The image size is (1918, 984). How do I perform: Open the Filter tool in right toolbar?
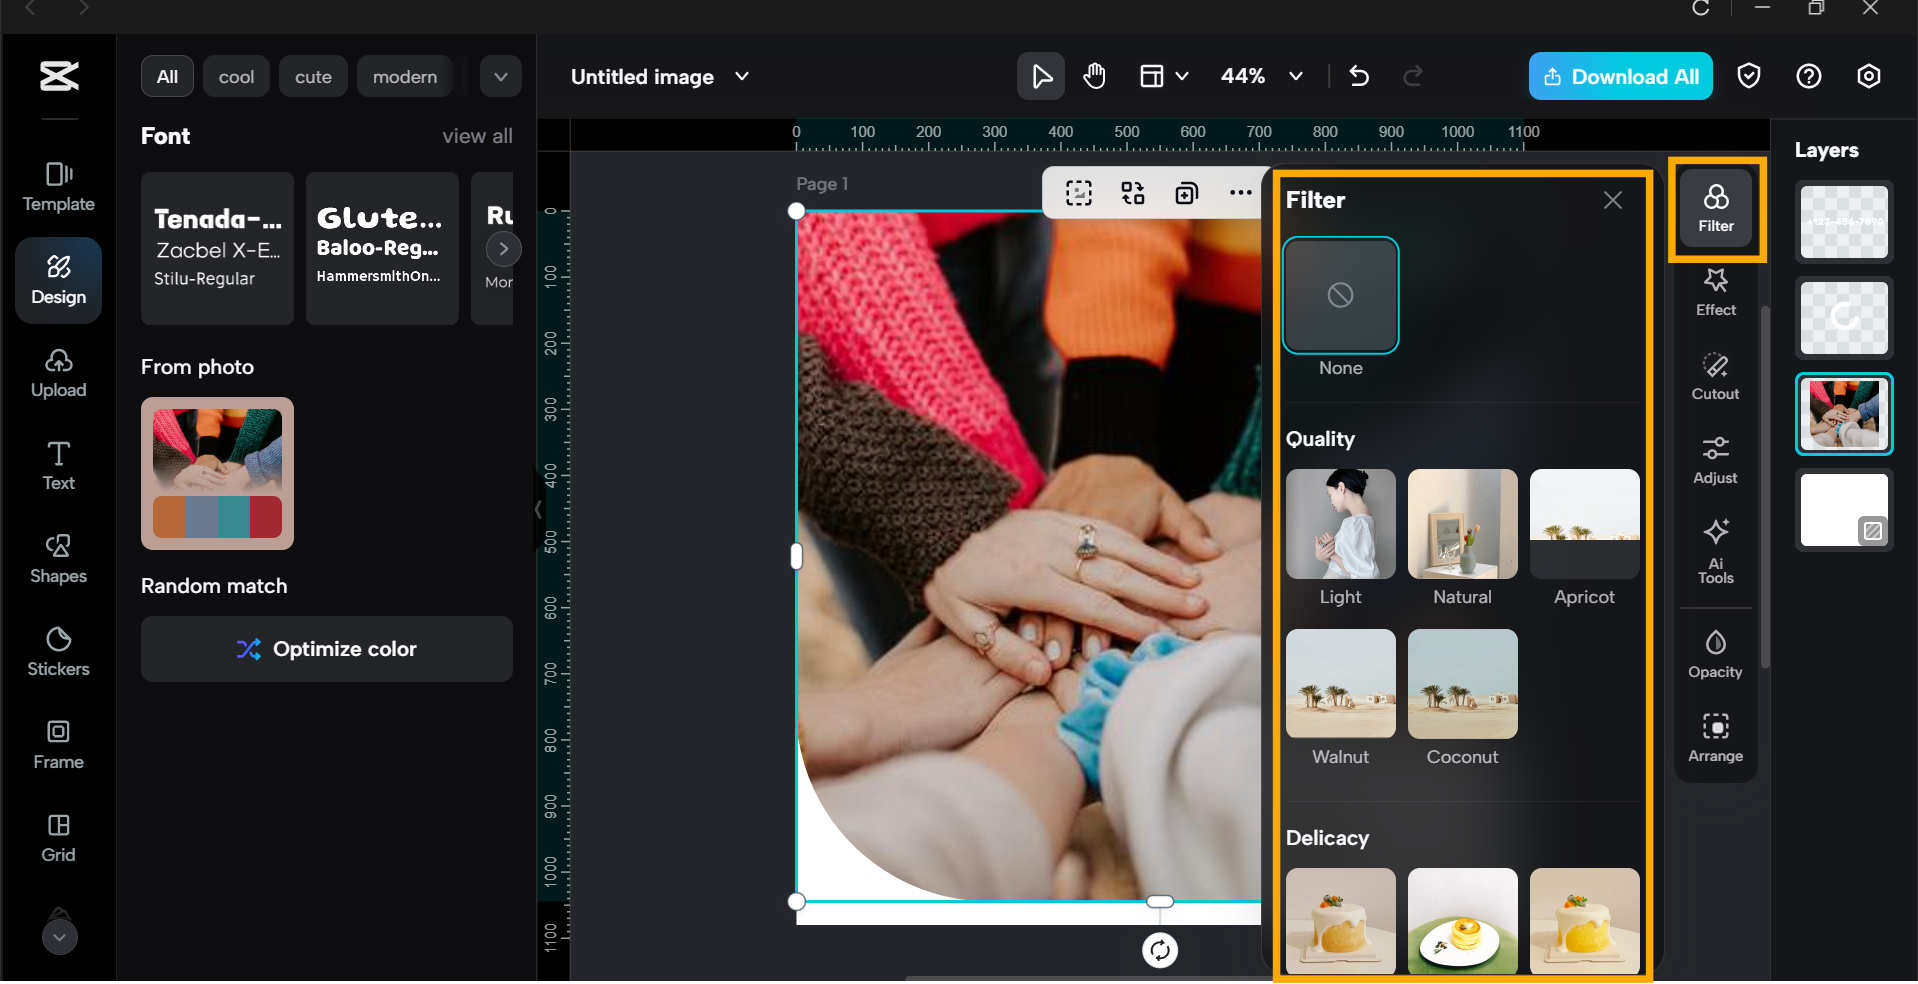click(x=1716, y=209)
